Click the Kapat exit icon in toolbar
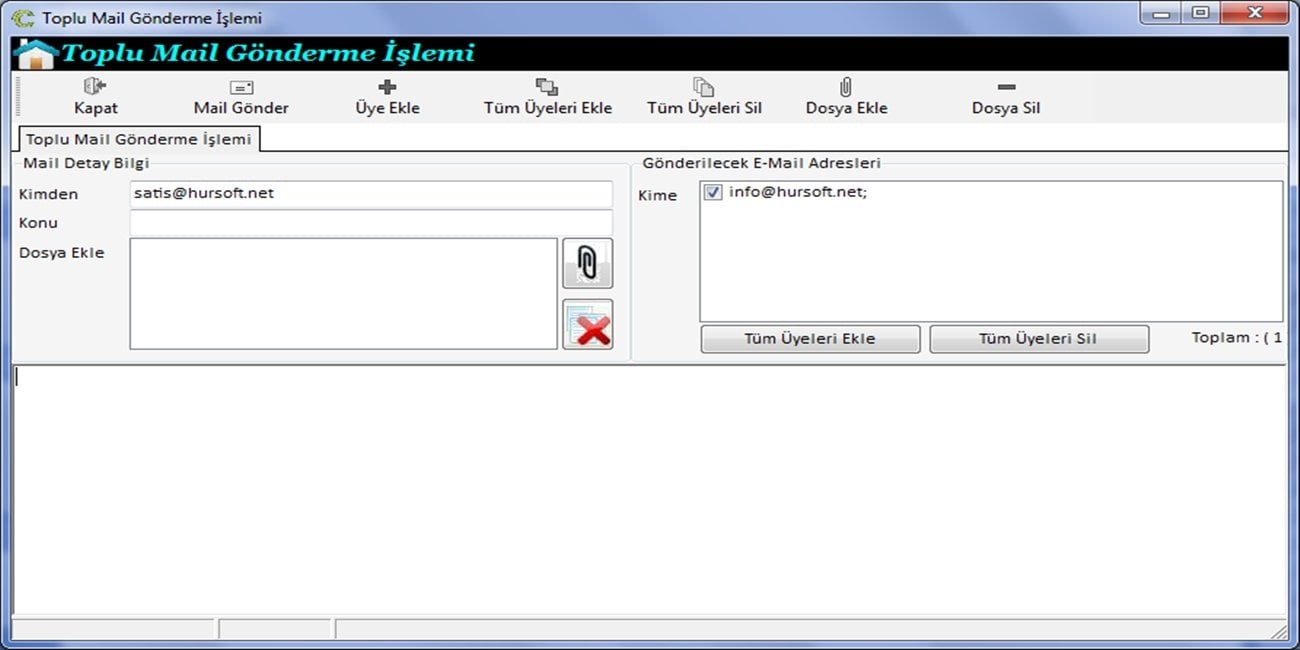This screenshot has width=1300, height=650. tap(95, 87)
